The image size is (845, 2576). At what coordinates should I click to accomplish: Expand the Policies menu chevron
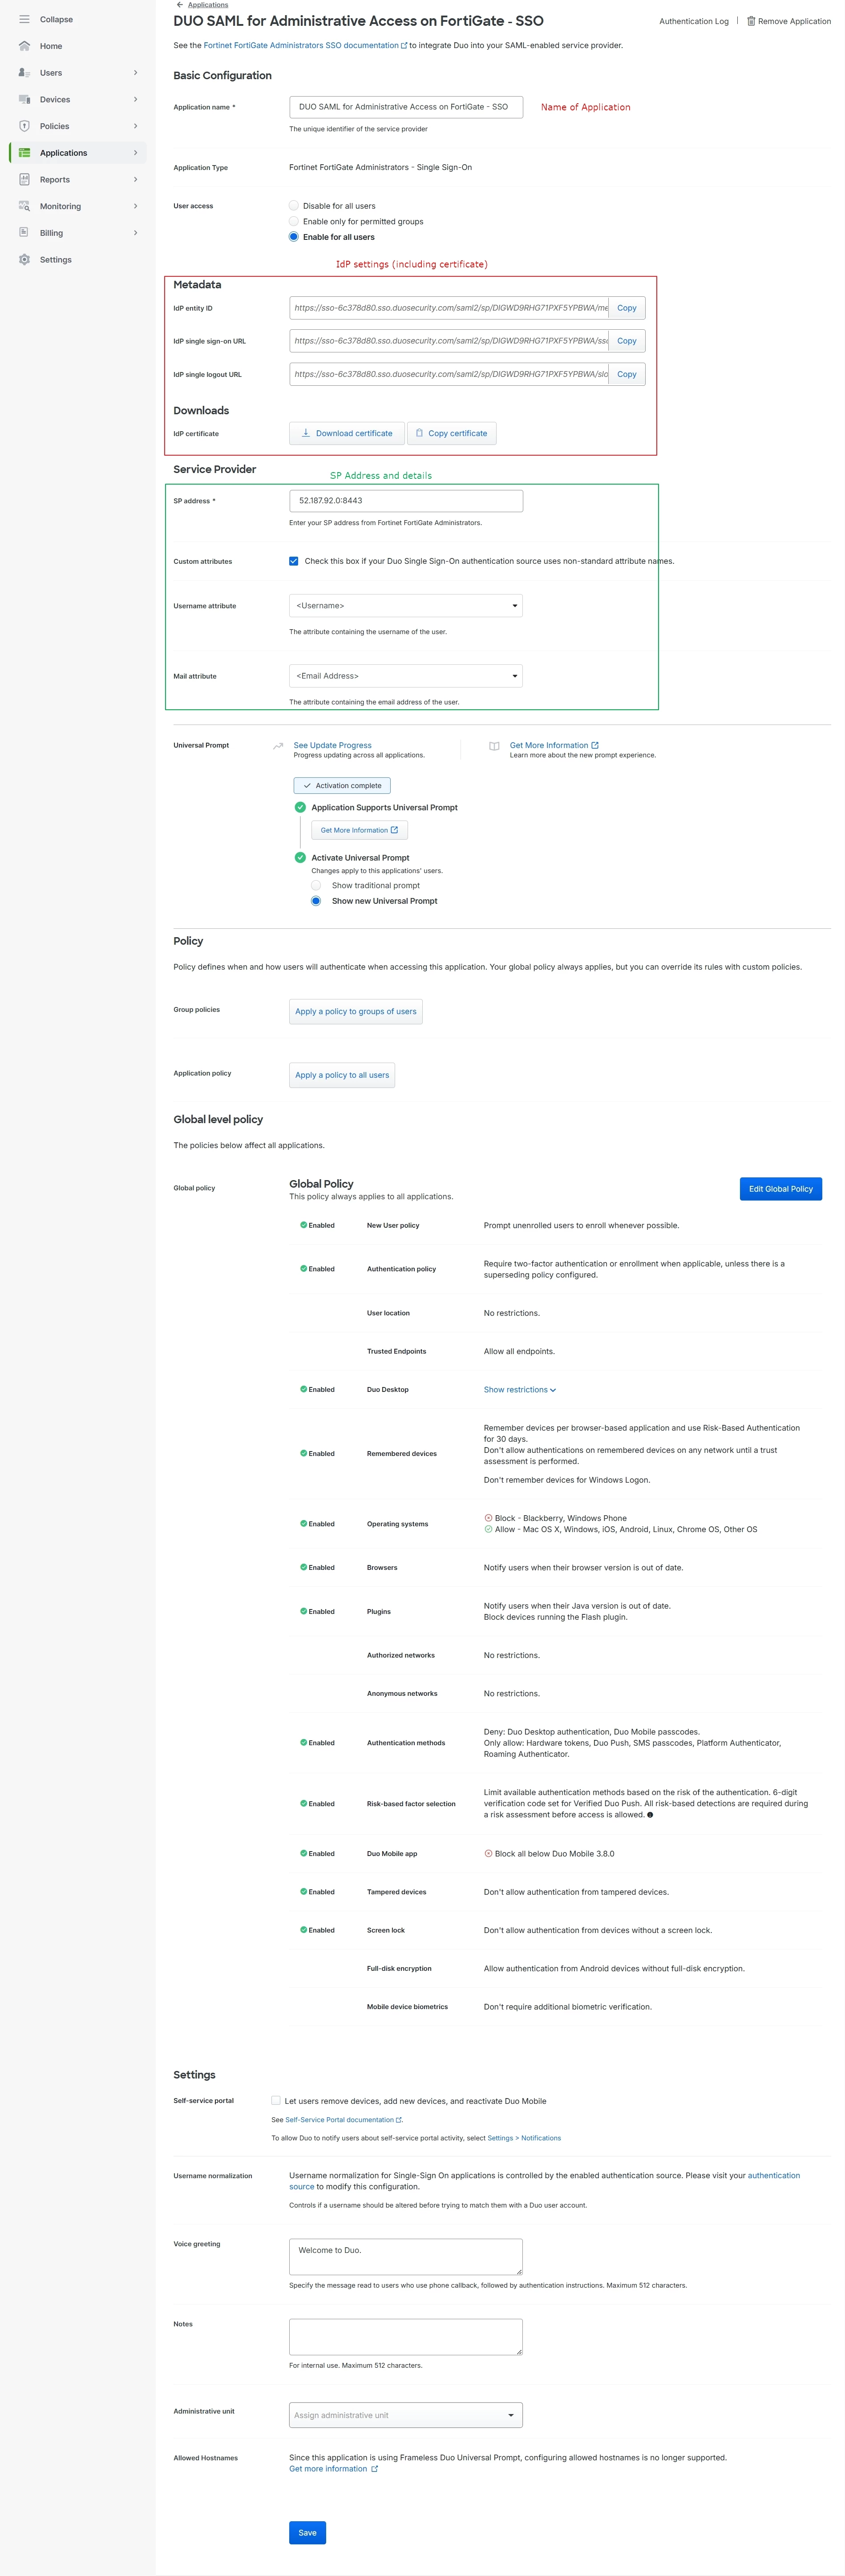136,126
